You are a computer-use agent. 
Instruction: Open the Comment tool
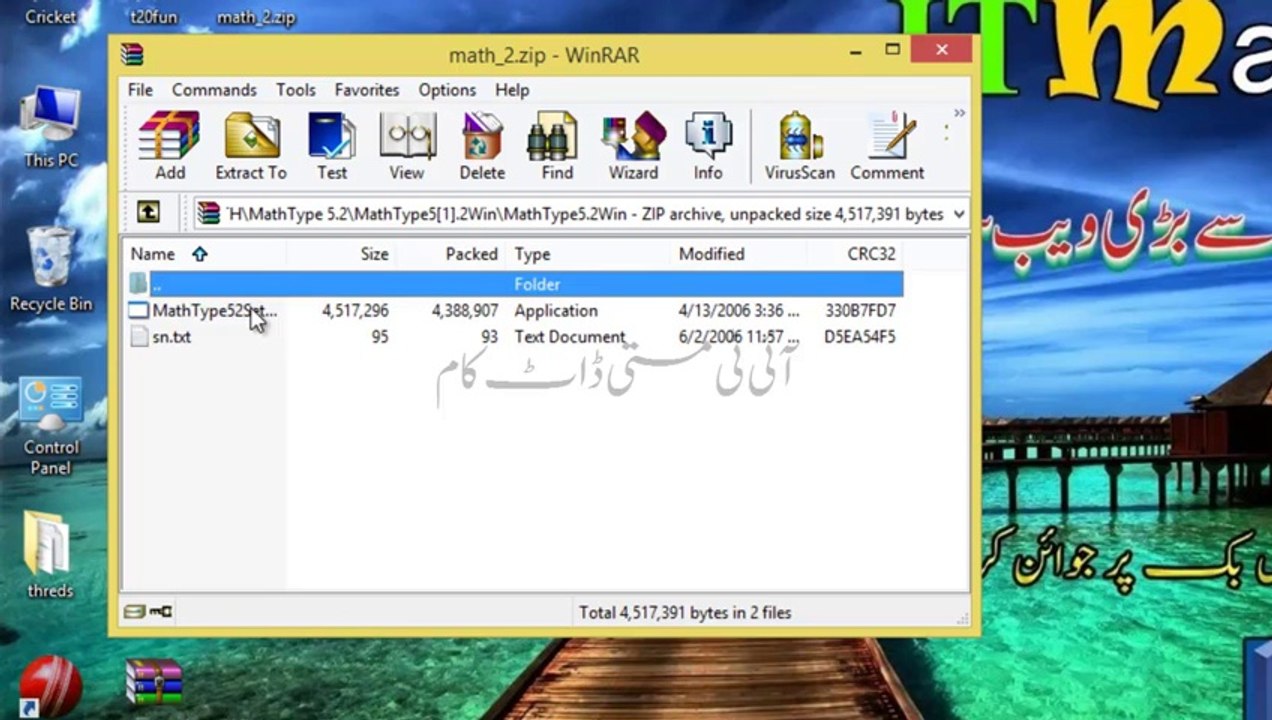[887, 146]
